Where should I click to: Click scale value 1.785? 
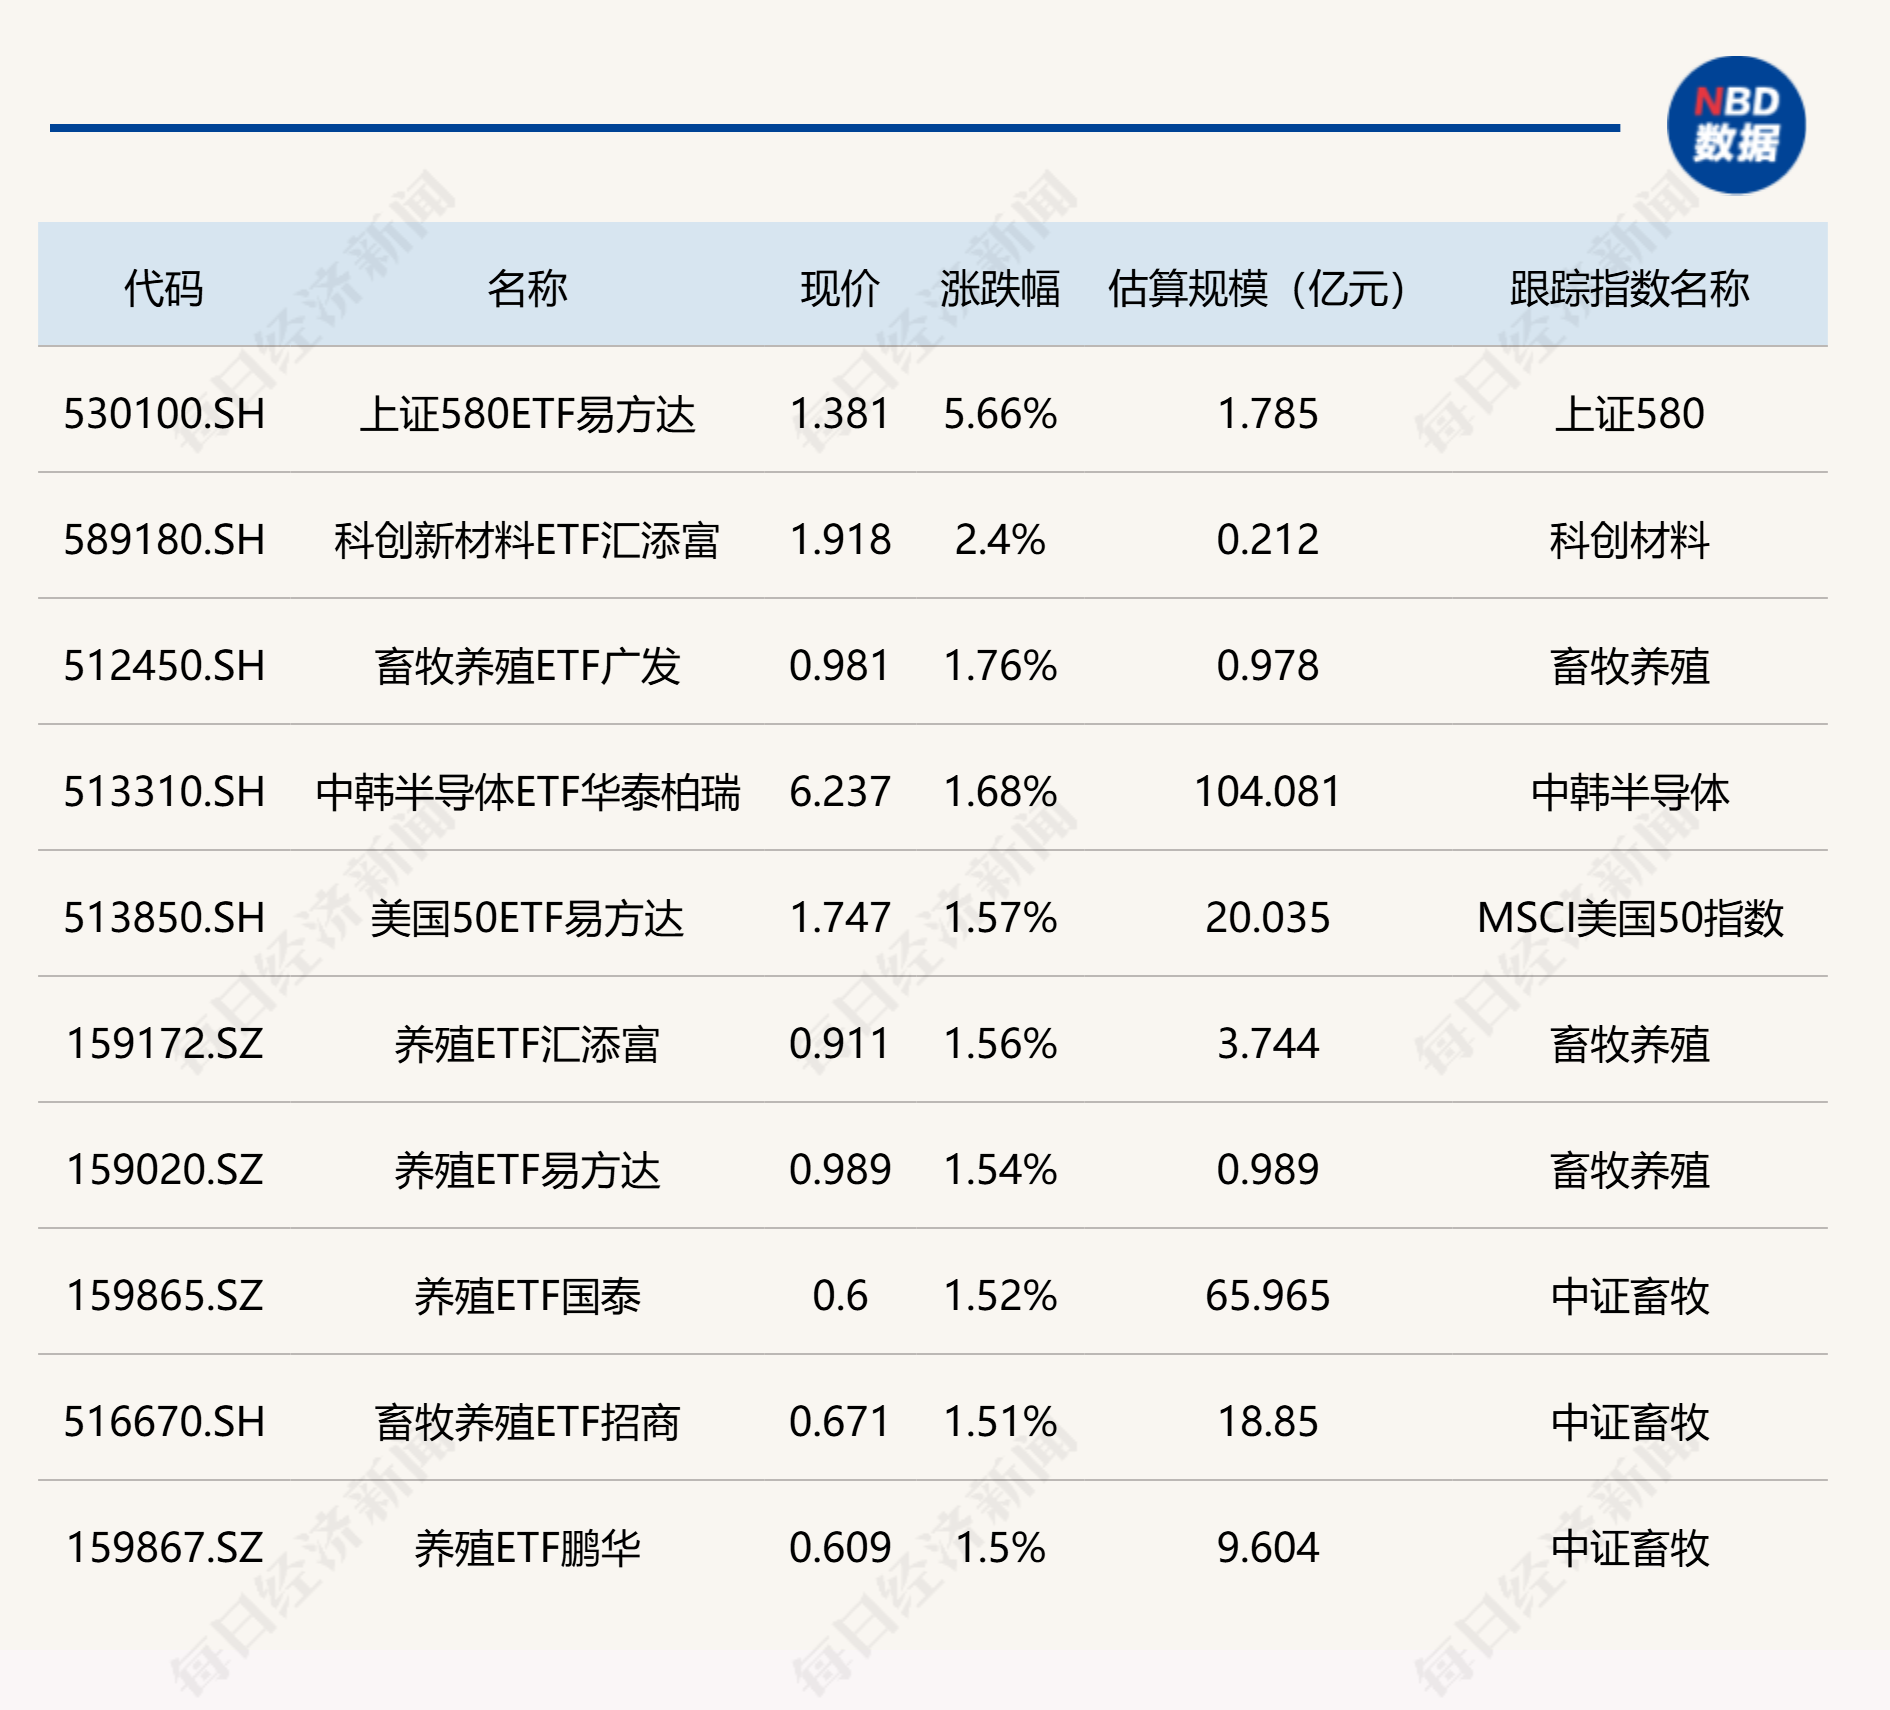(1267, 414)
